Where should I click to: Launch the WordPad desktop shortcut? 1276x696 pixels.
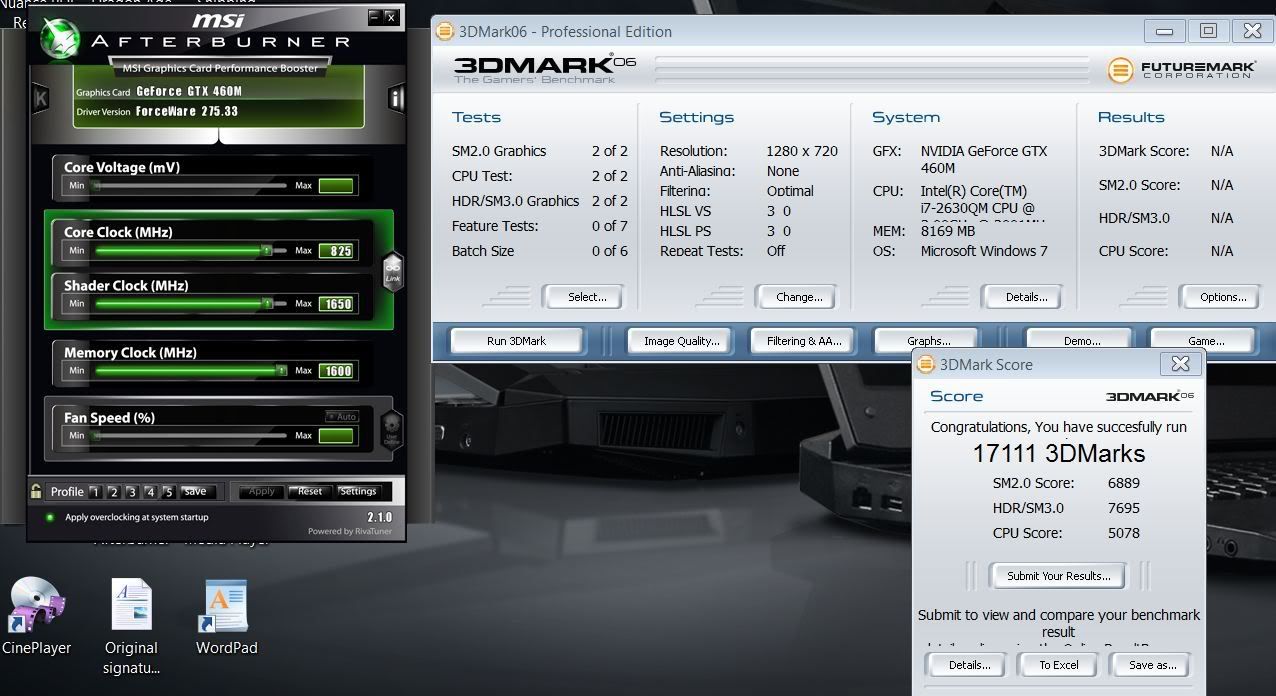[x=225, y=606]
